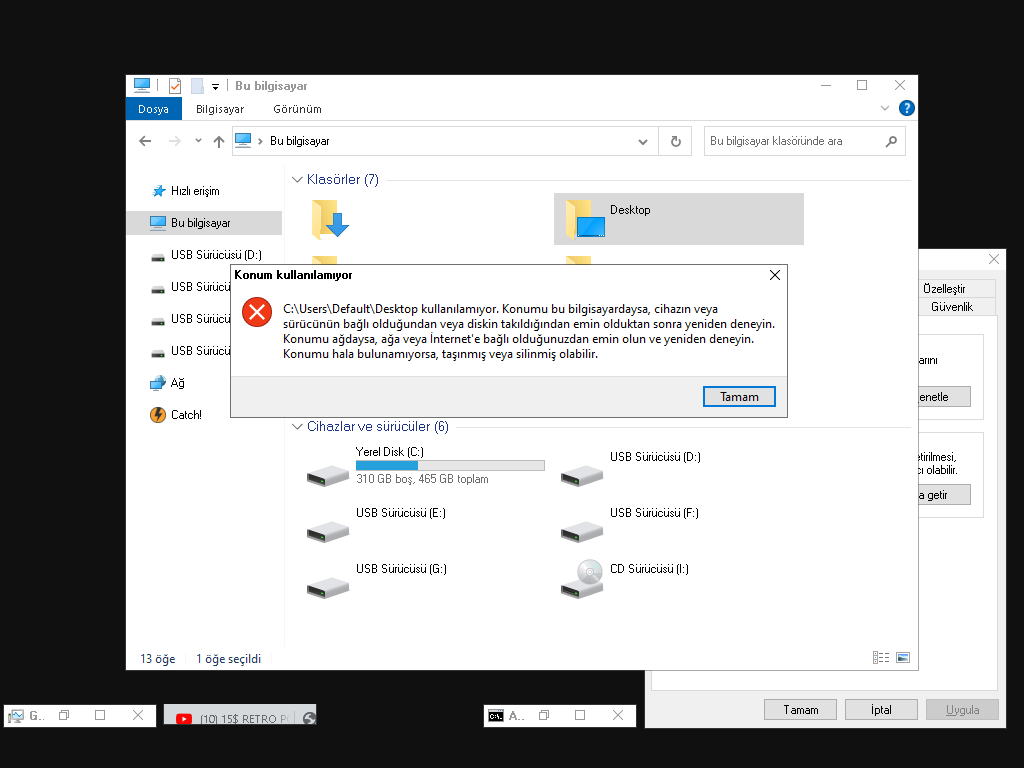Expand the ribbon with the chevron

(885, 108)
